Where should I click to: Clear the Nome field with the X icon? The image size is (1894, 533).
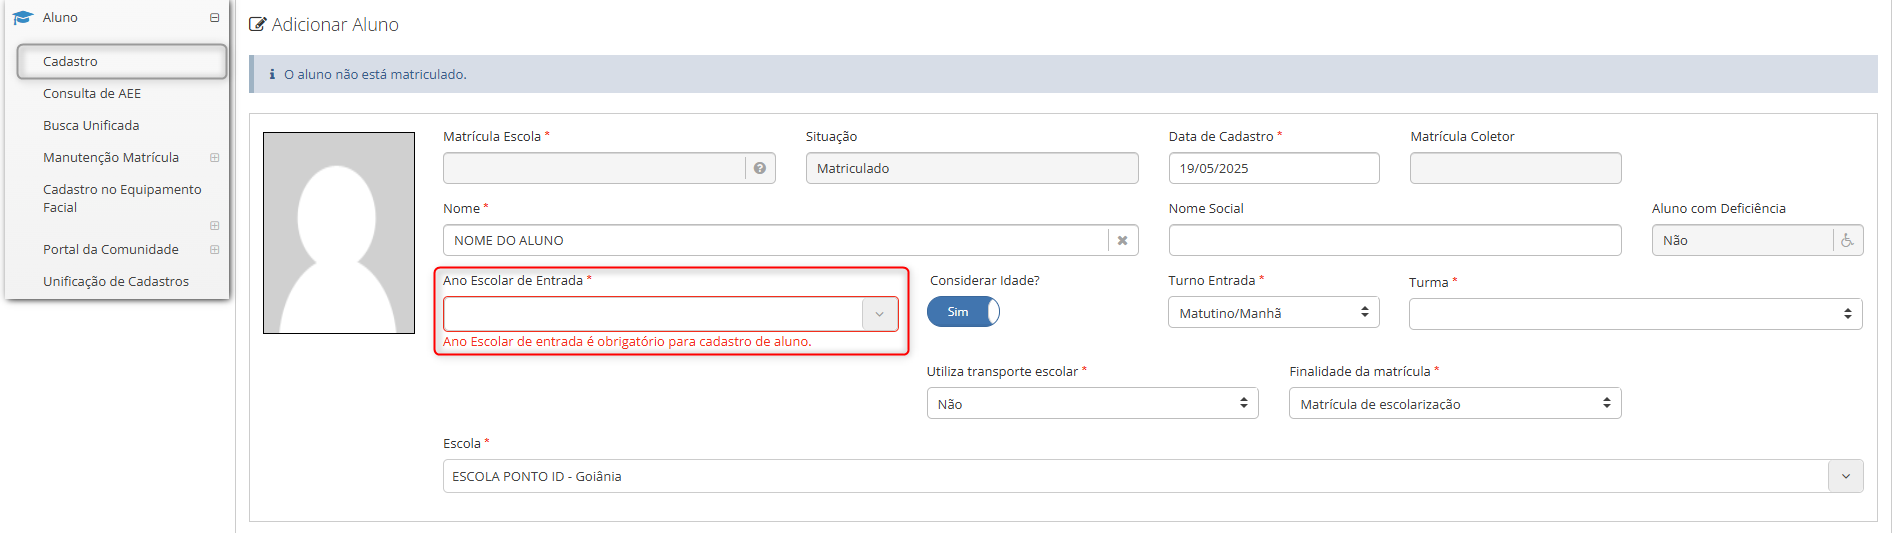[x=1122, y=240]
